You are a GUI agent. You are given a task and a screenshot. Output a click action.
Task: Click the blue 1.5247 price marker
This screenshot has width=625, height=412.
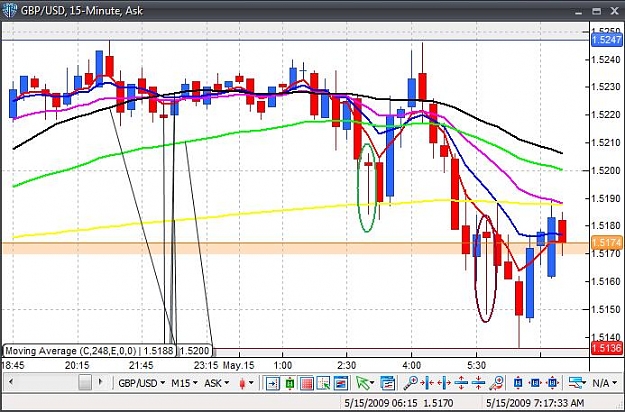607,40
